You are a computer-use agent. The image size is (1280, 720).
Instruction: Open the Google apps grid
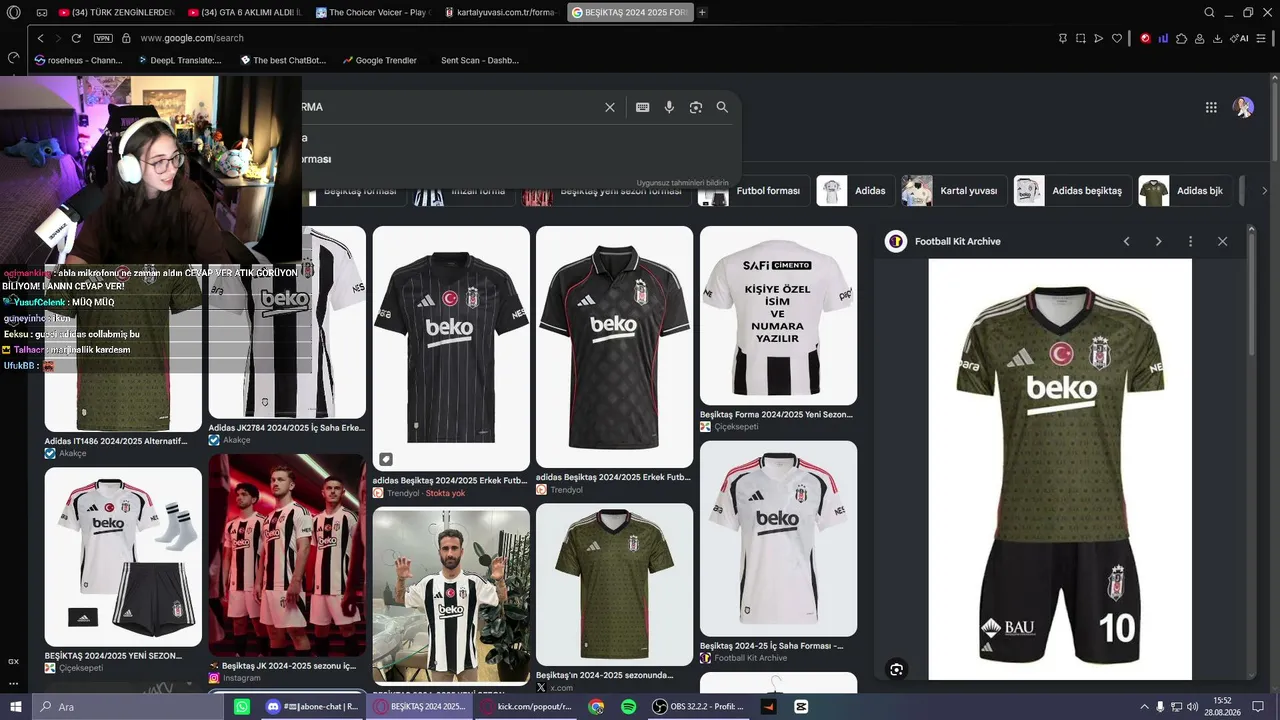(1211, 107)
